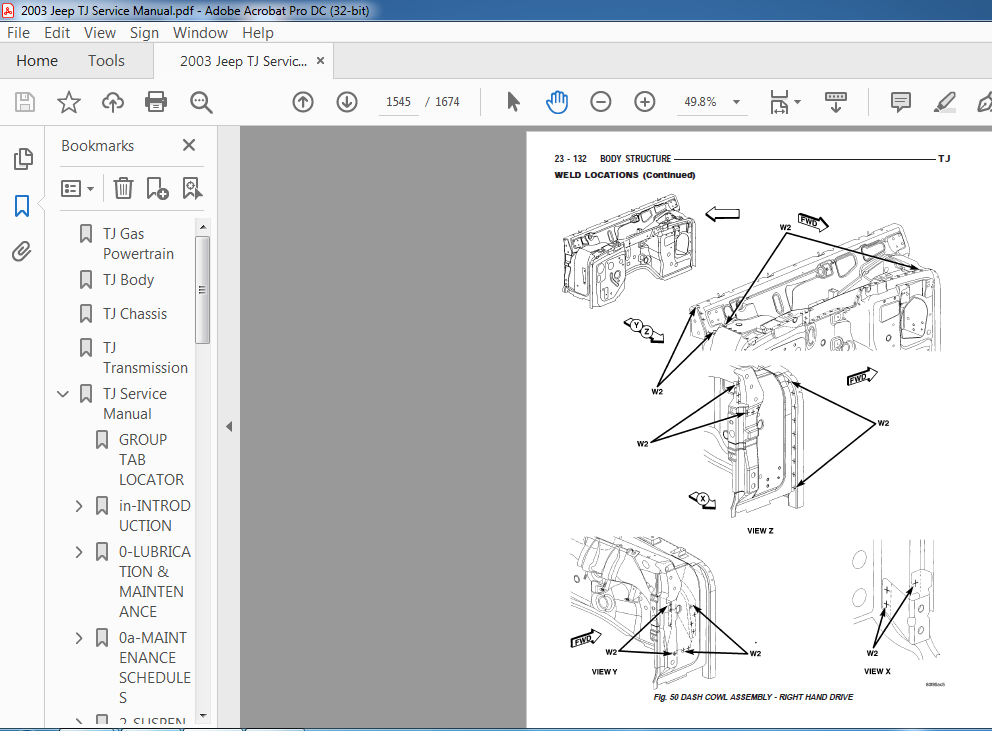Close the Bookmarks panel

(189, 145)
